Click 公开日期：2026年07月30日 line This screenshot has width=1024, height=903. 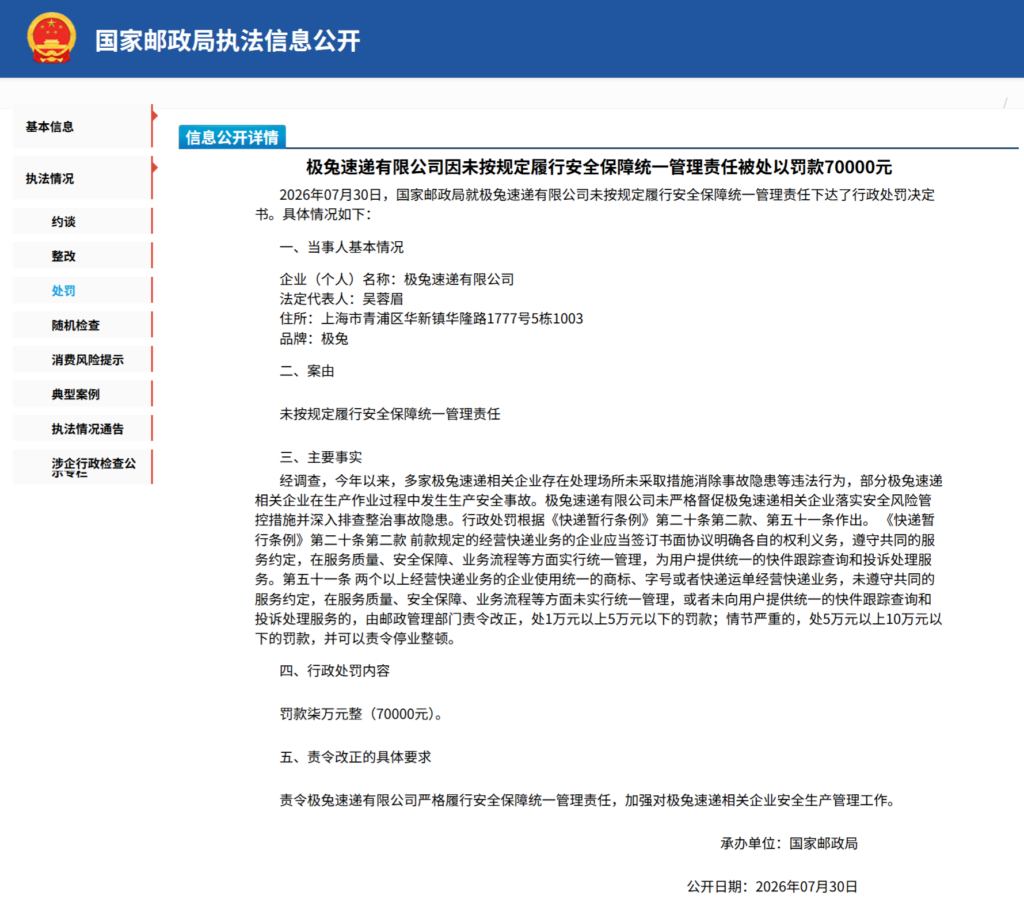coord(772,886)
